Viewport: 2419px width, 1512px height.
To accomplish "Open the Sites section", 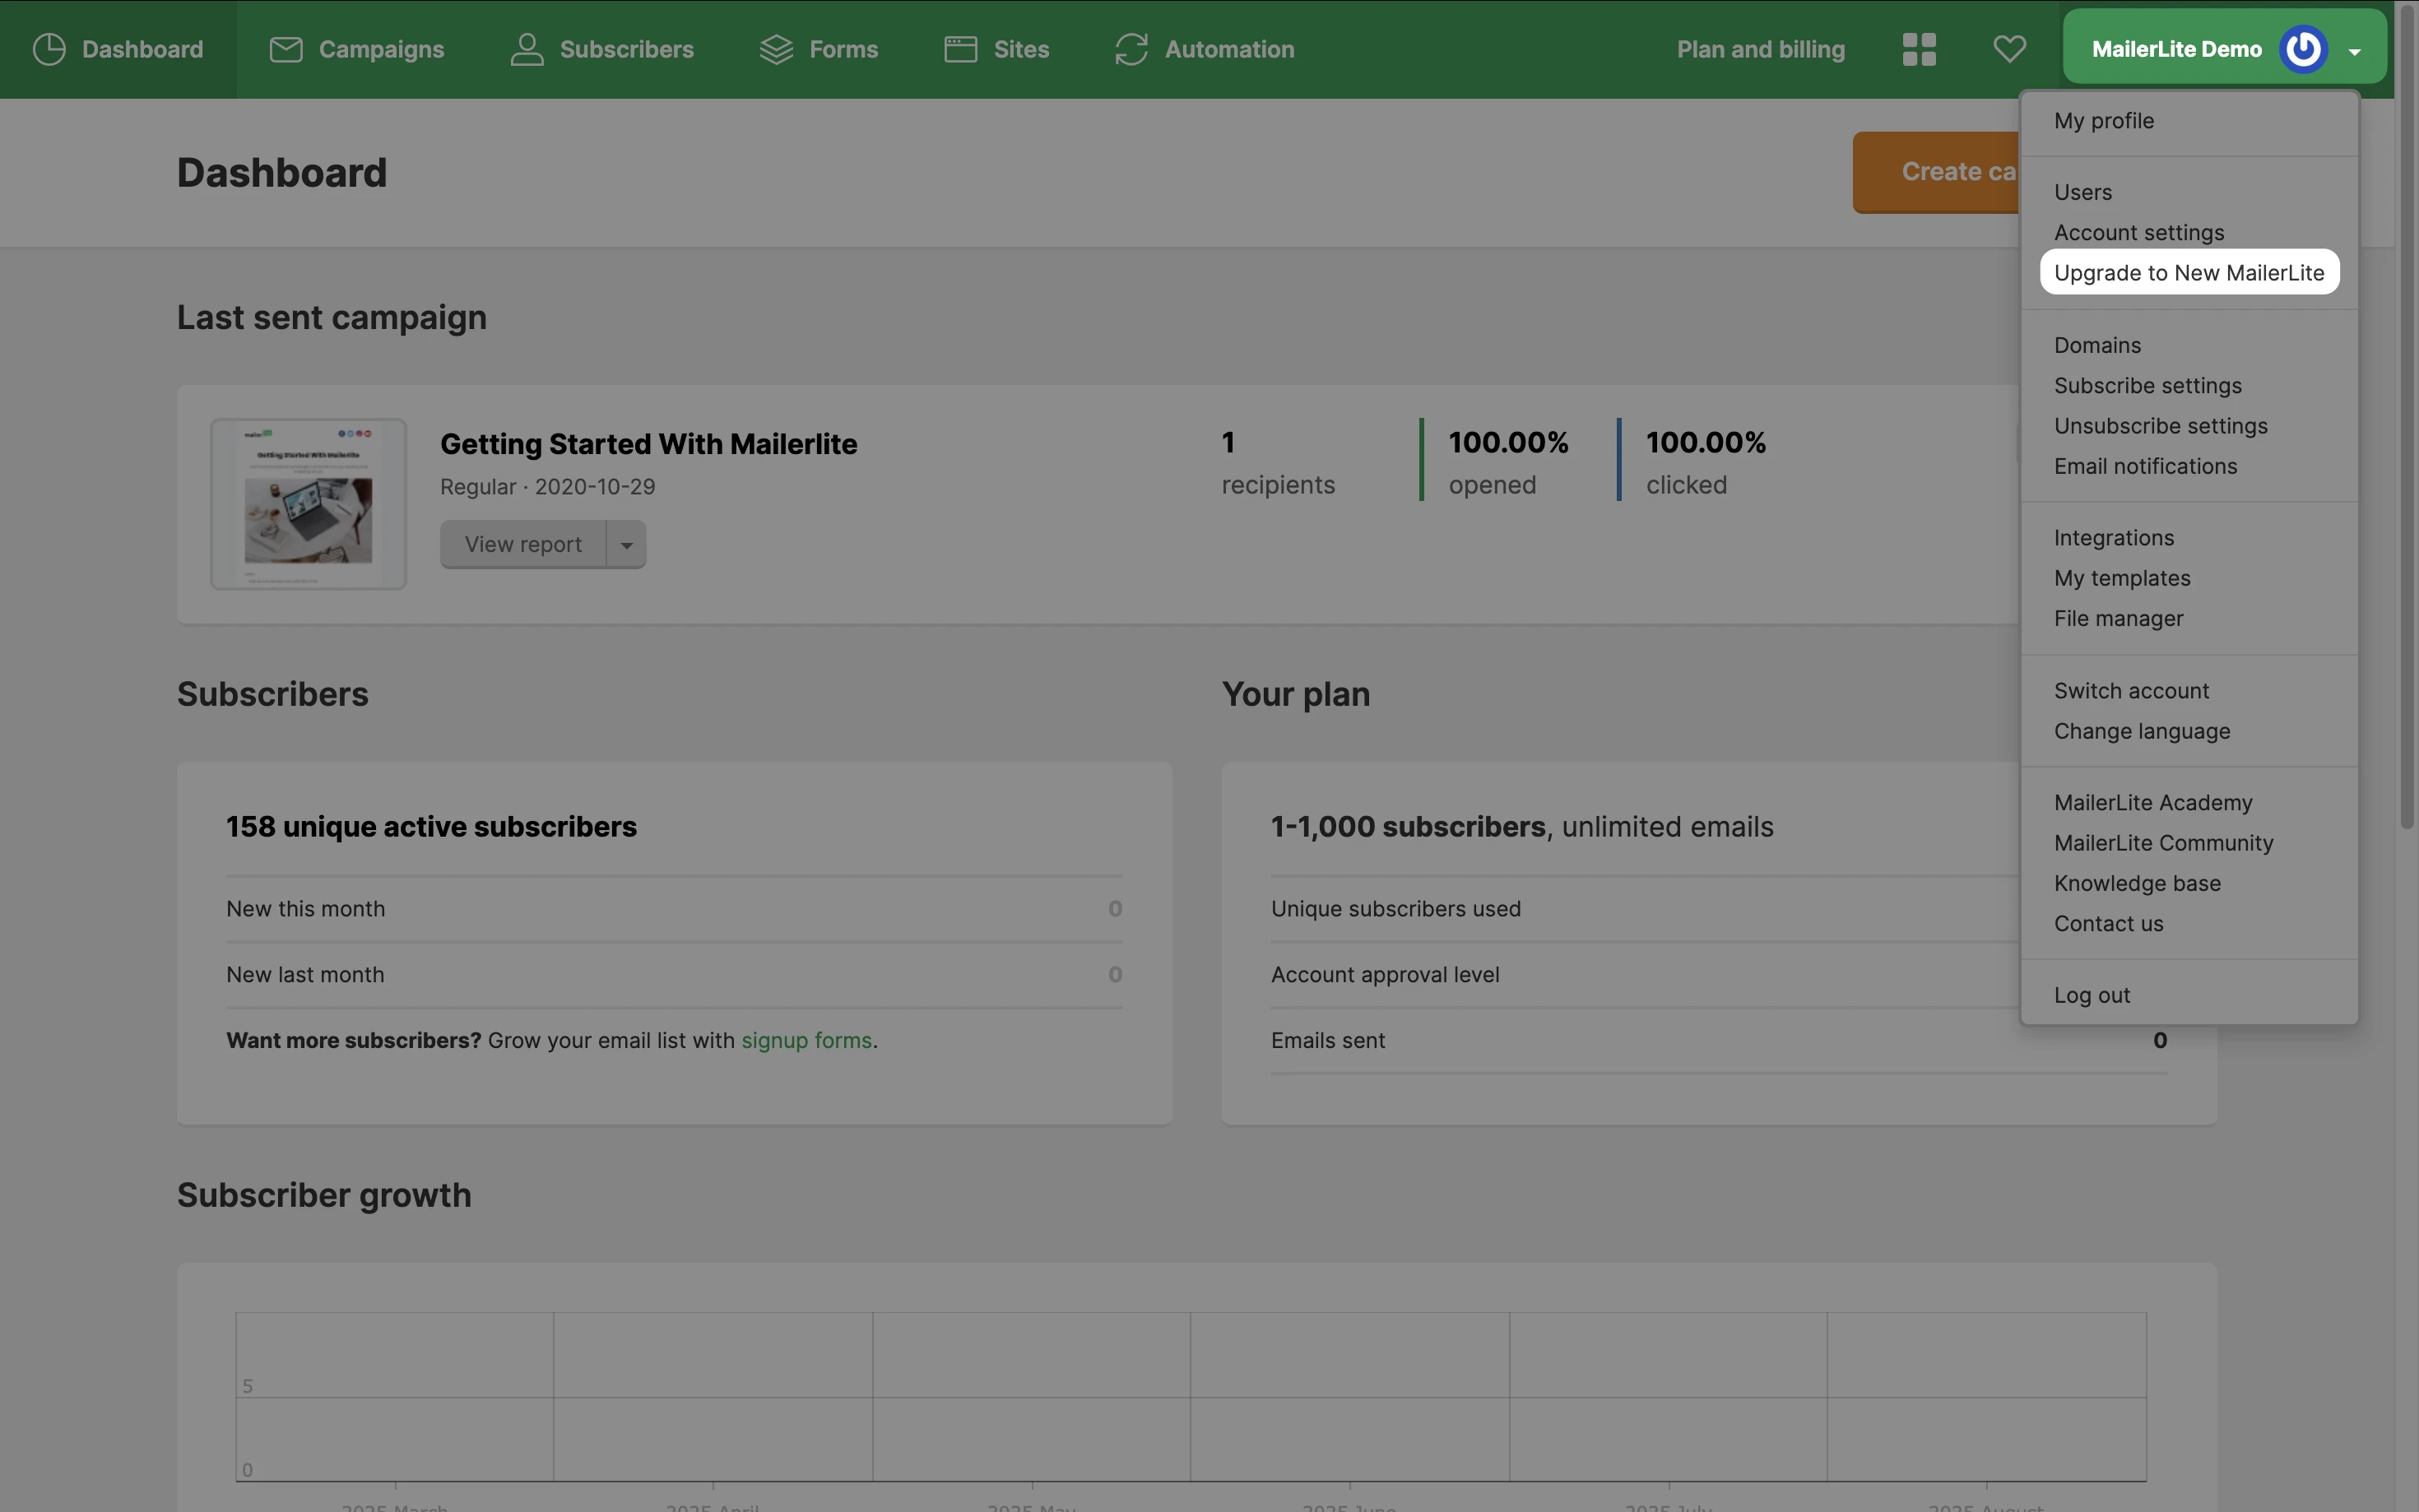I will pos(996,49).
